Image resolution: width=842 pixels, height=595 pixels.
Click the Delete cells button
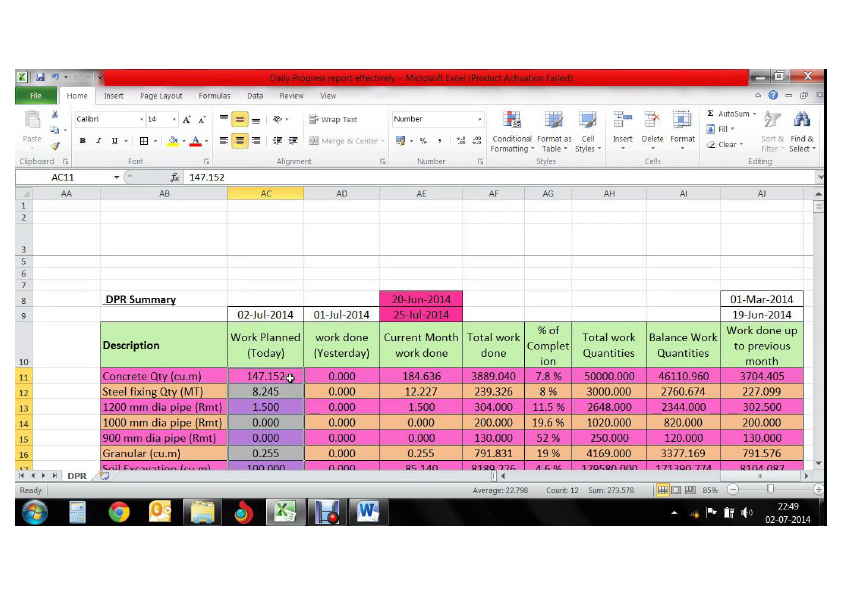(651, 125)
